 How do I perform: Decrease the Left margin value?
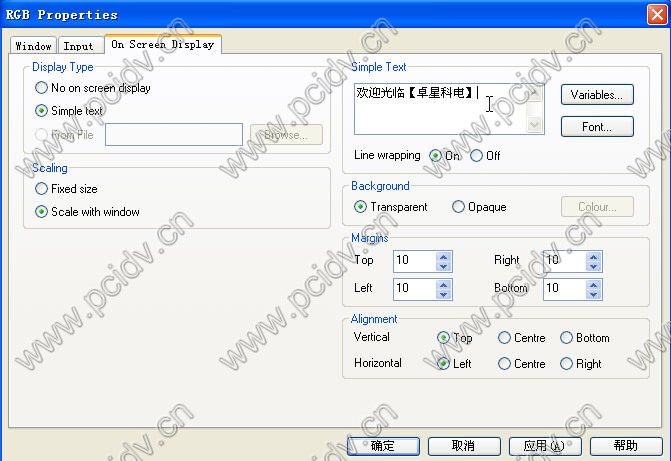pyautogui.click(x=444, y=294)
